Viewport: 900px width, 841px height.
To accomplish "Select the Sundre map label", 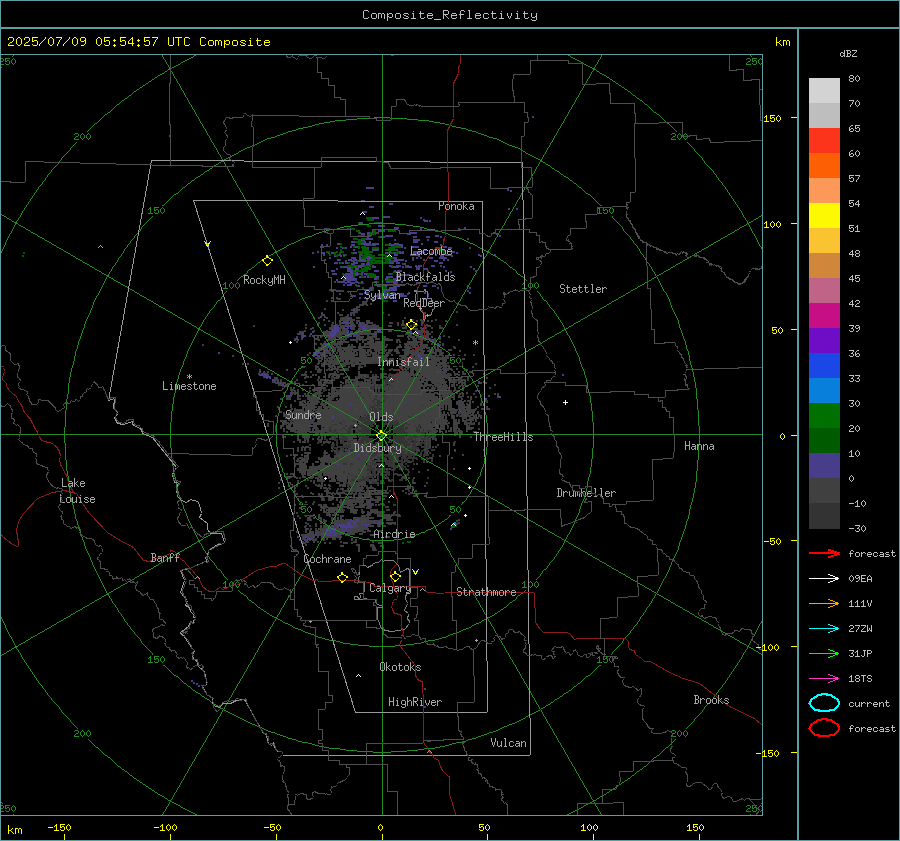I will tap(303, 415).
